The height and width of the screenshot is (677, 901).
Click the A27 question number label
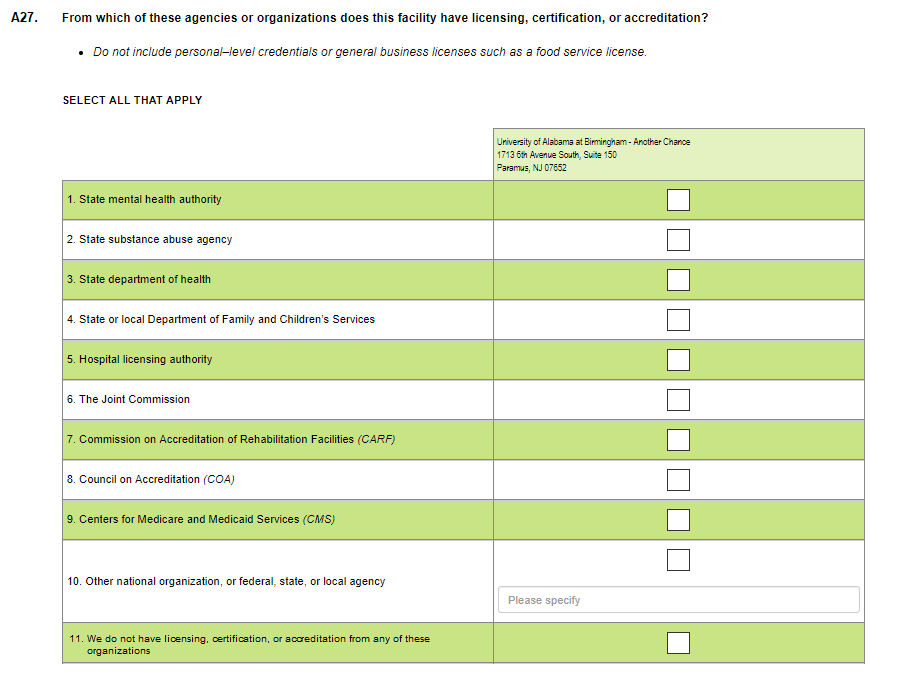(x=23, y=18)
